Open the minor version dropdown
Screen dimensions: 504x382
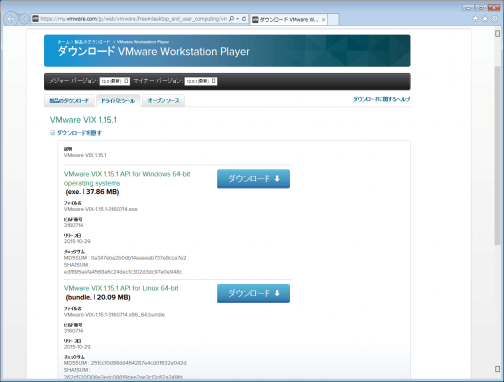click(x=201, y=81)
